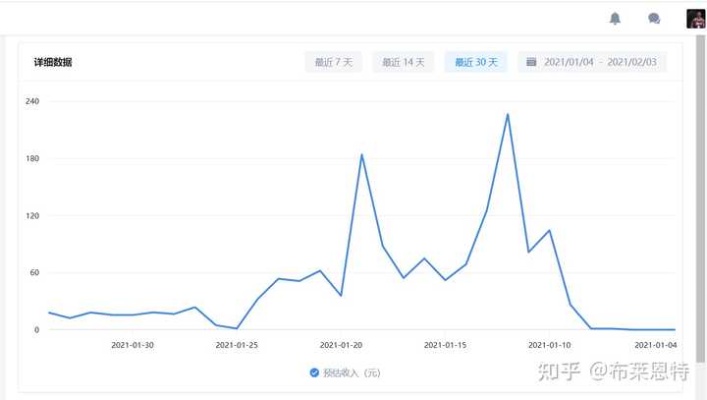Click the 180 y-axis value
This screenshot has width=707, height=400.
[x=32, y=158]
